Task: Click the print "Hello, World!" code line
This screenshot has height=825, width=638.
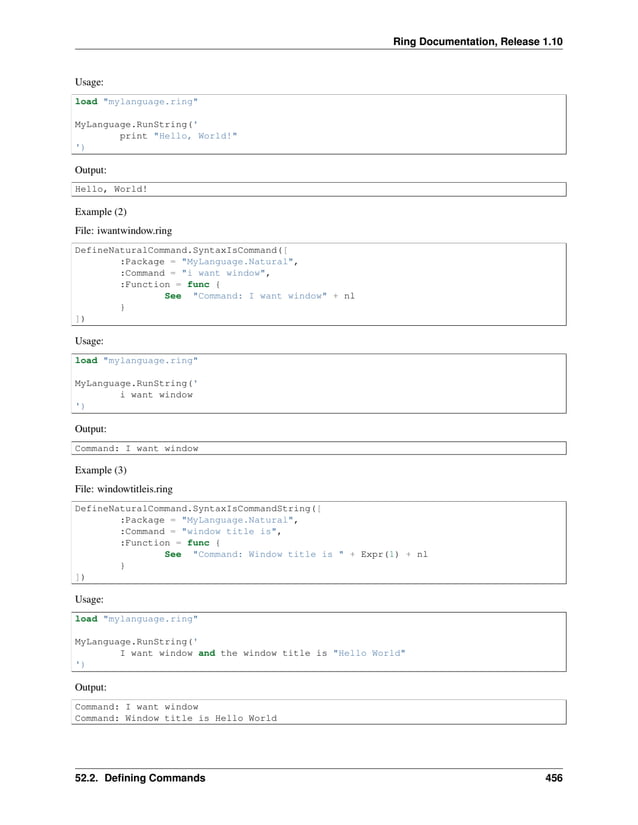Action: pyautogui.click(x=178, y=135)
